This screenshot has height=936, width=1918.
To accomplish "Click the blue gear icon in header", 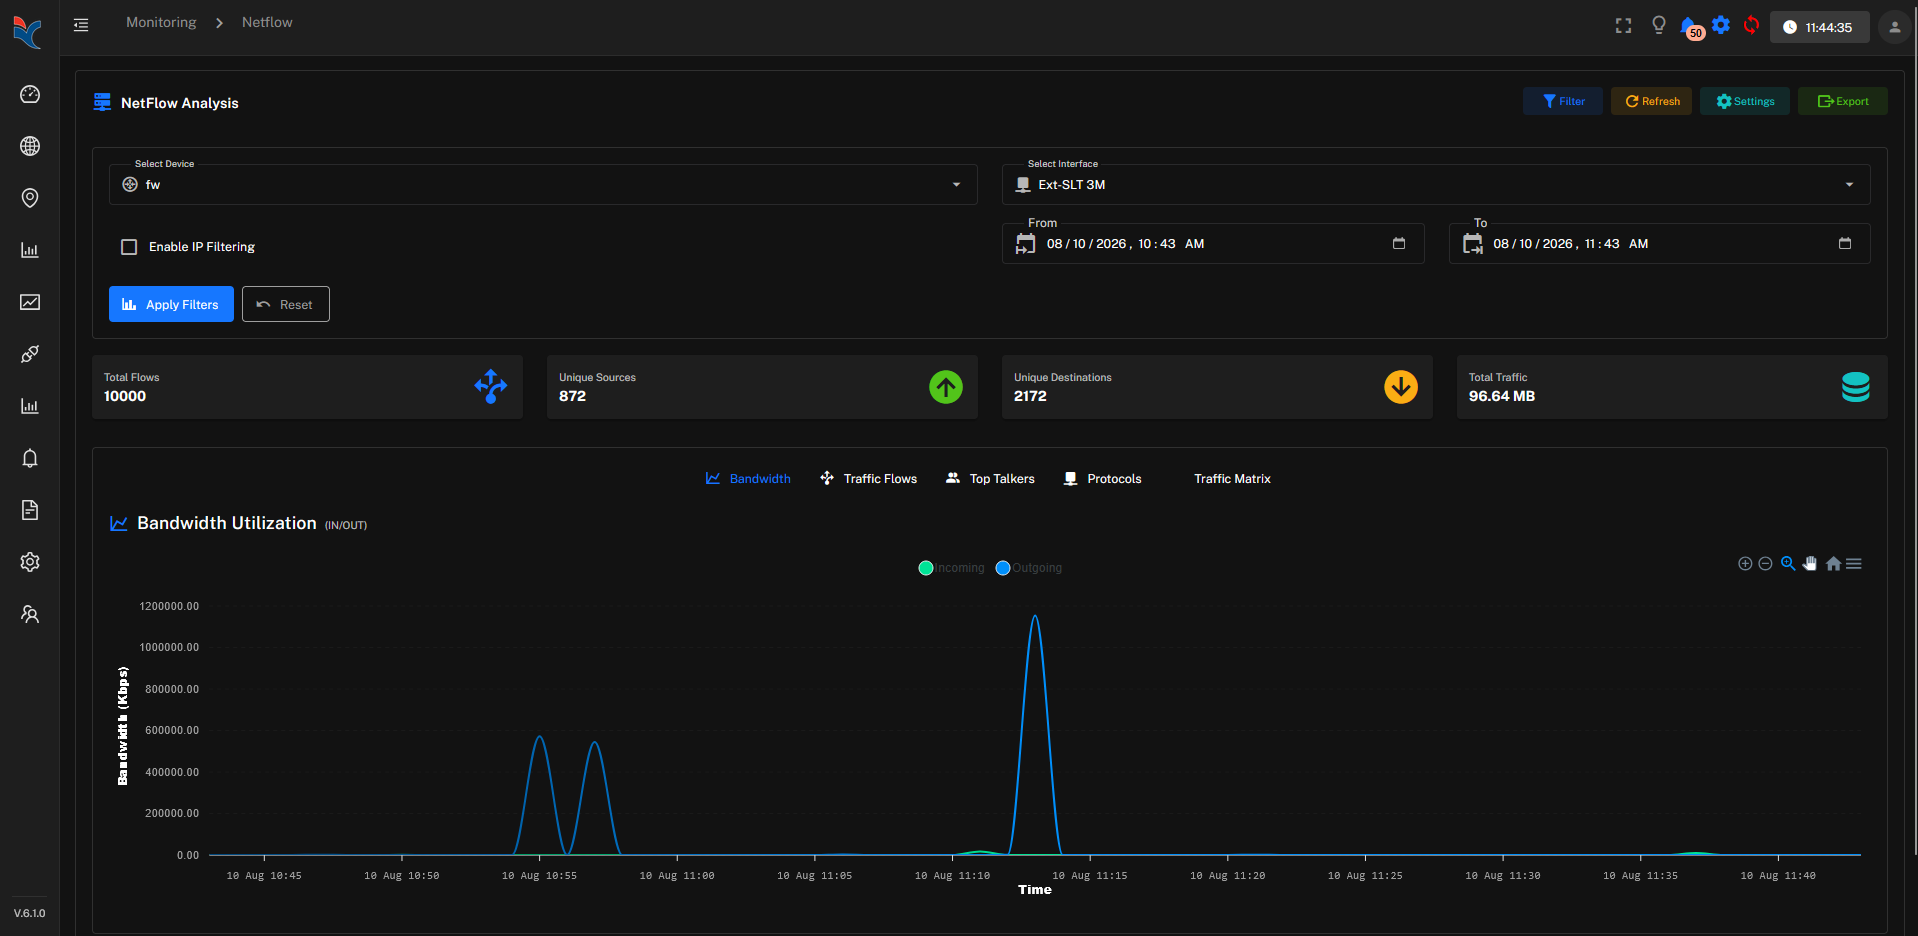I will click(x=1721, y=25).
